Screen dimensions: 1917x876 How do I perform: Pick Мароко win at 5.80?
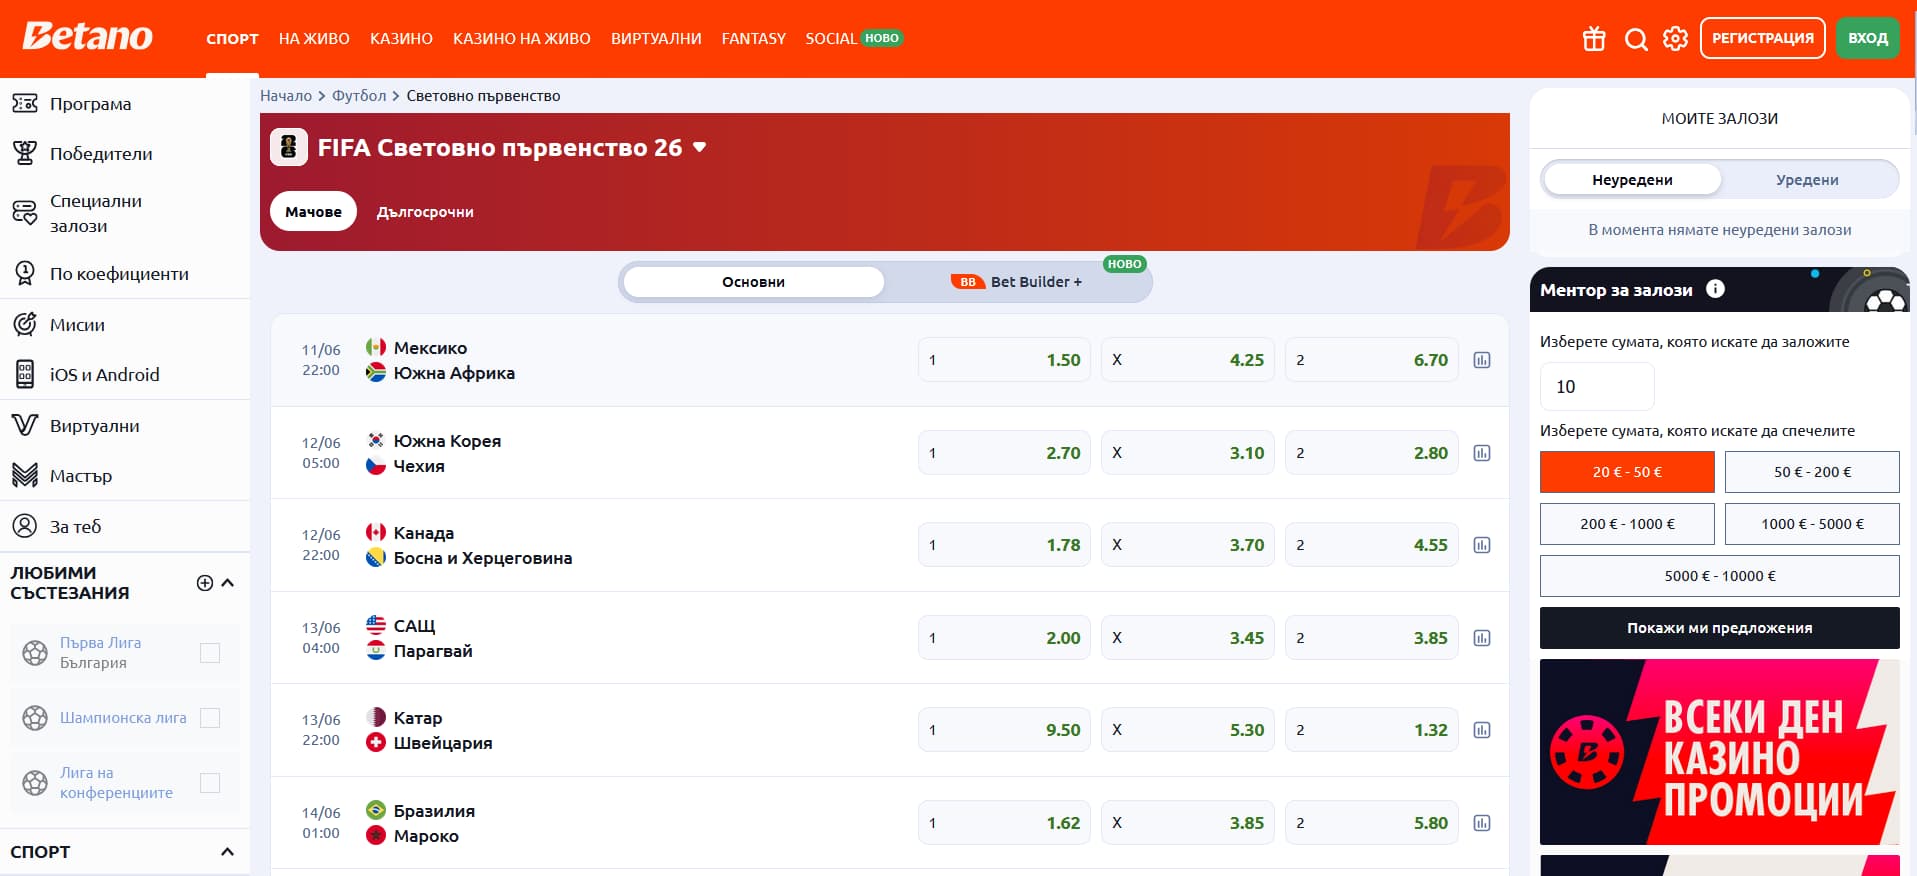[x=1372, y=823]
